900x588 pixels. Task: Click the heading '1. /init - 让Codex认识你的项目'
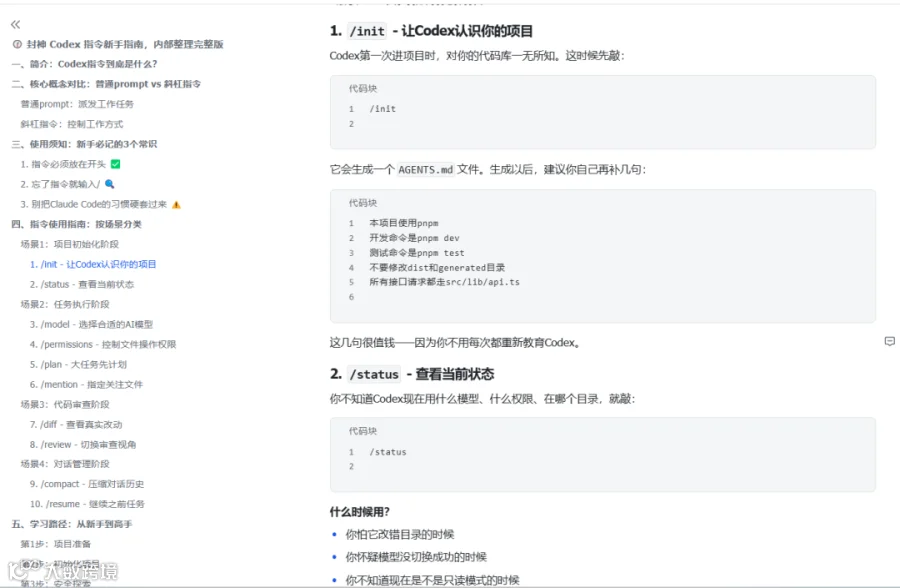pos(431,31)
